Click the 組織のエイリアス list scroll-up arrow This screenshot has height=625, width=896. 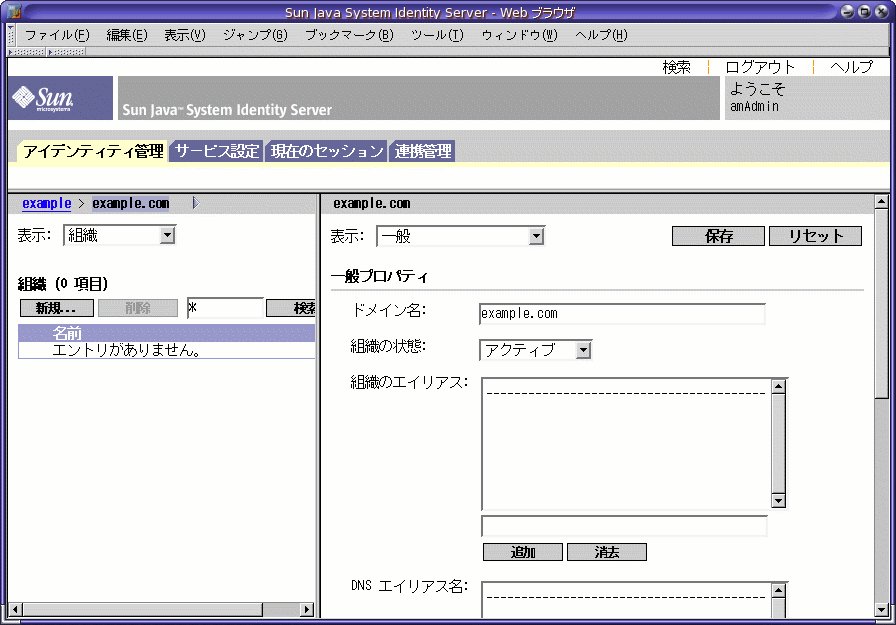(x=778, y=386)
